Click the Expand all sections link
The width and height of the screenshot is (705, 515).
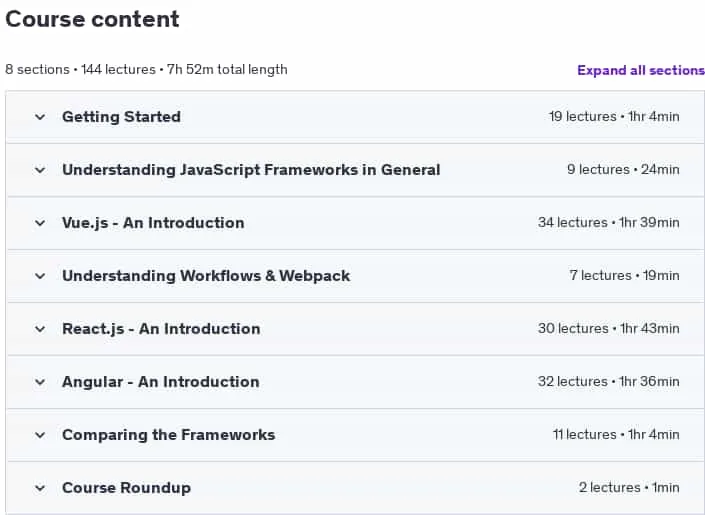pyautogui.click(x=641, y=70)
